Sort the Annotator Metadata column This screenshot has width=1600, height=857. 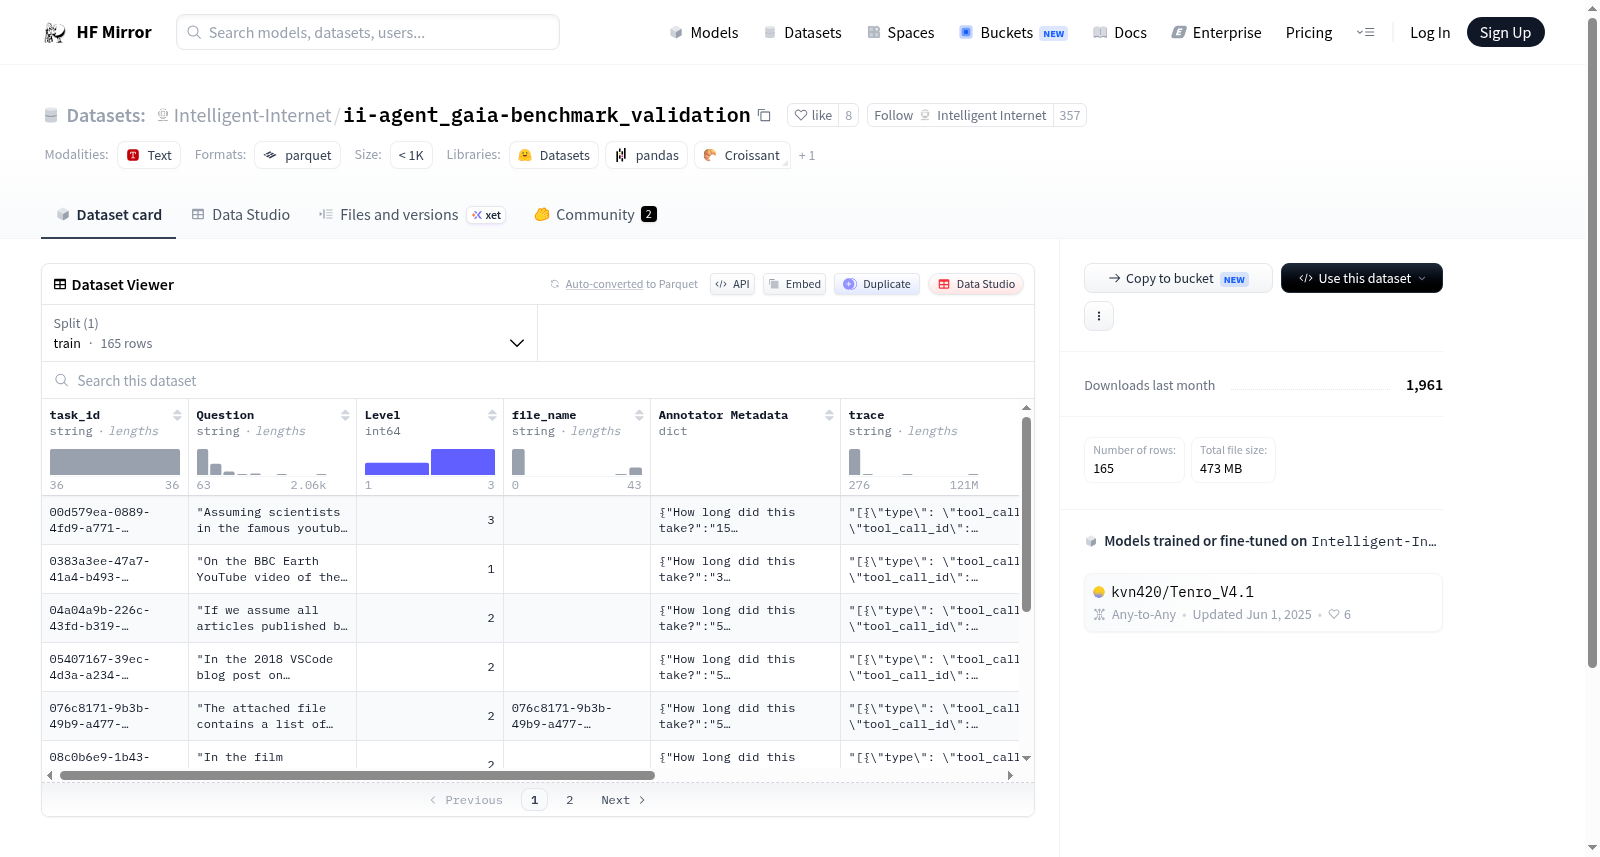[829, 415]
